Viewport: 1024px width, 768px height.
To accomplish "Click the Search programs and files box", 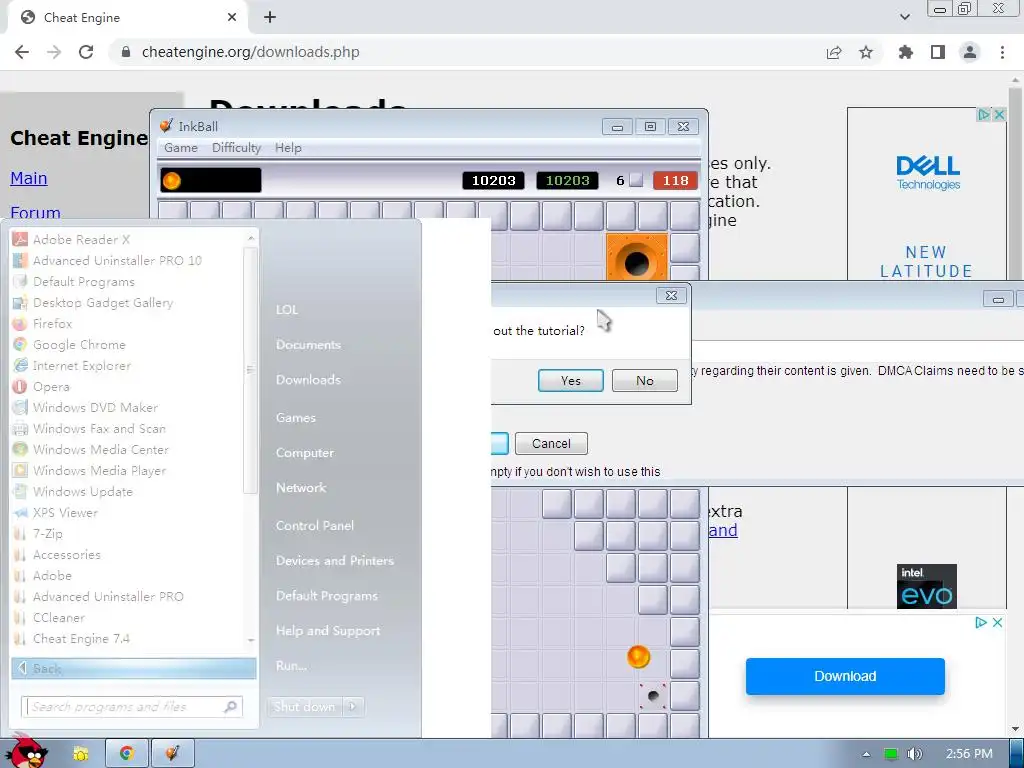I will 132,707.
